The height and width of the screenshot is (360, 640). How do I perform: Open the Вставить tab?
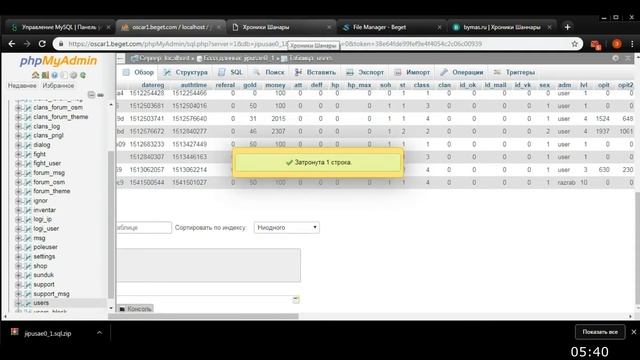[316, 72]
